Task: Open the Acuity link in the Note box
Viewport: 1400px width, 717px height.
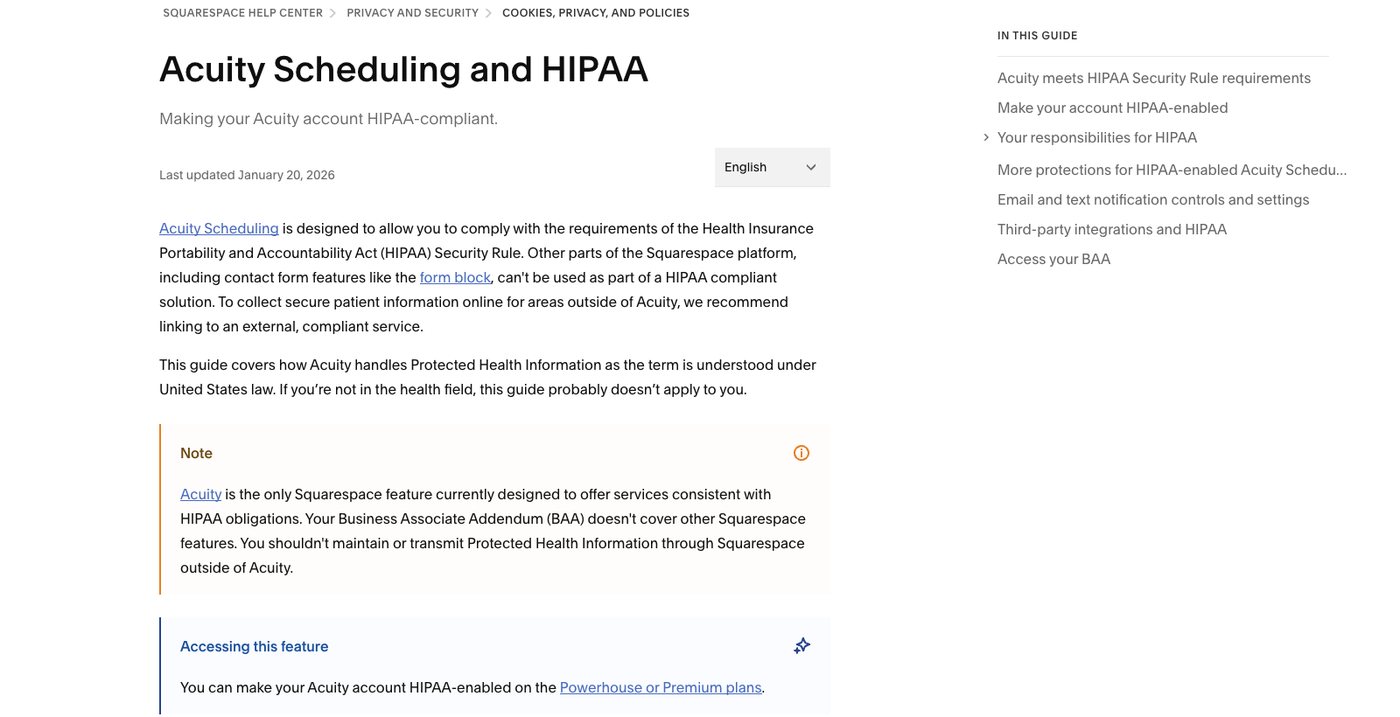Action: (x=201, y=494)
